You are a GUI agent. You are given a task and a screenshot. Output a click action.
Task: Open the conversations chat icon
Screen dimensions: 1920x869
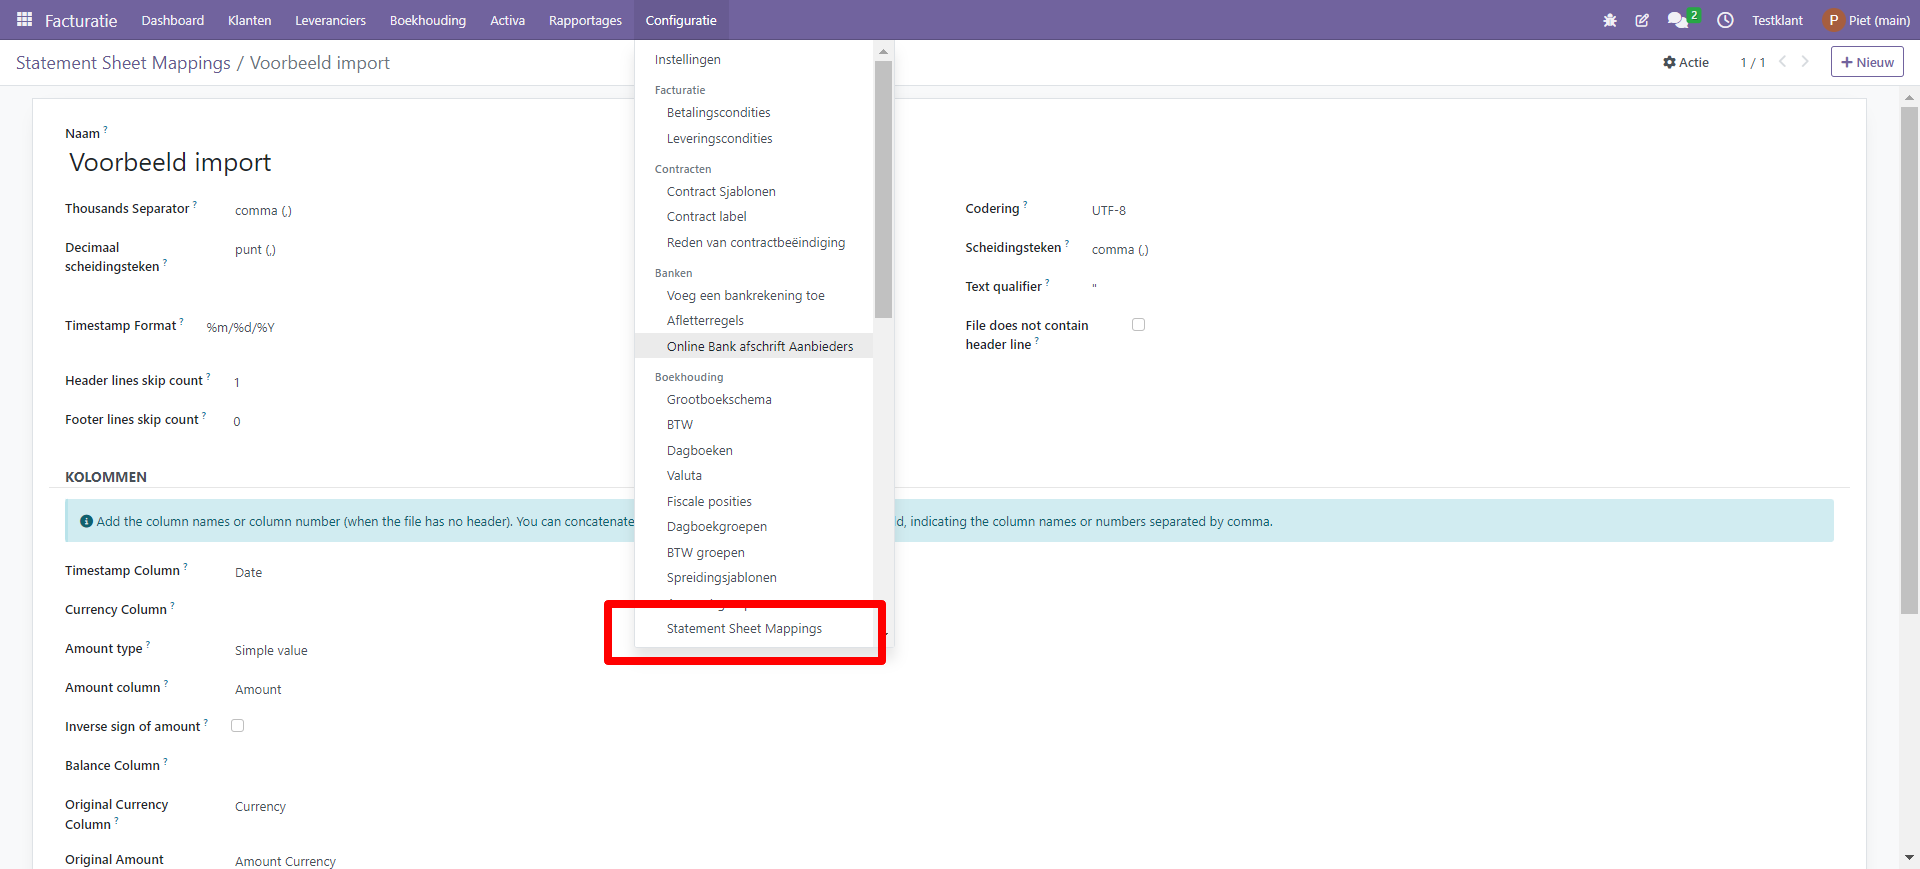[x=1677, y=20]
